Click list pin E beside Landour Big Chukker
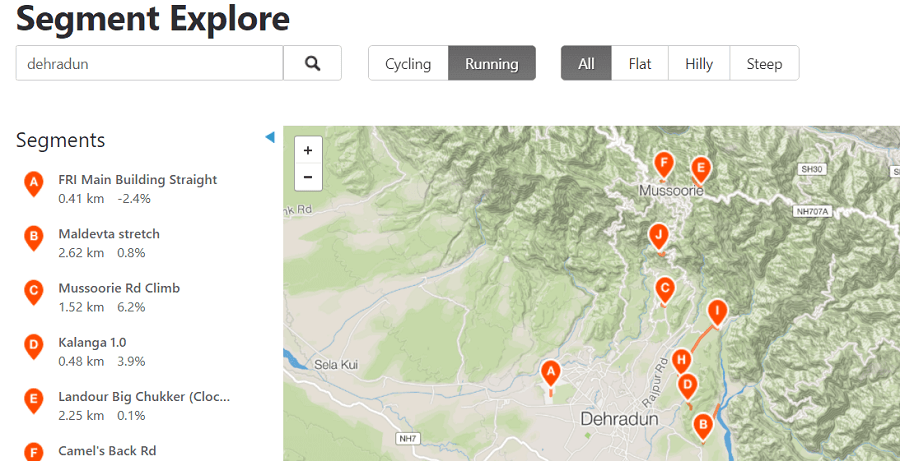Image resolution: width=900 pixels, height=461 pixels. tap(34, 401)
